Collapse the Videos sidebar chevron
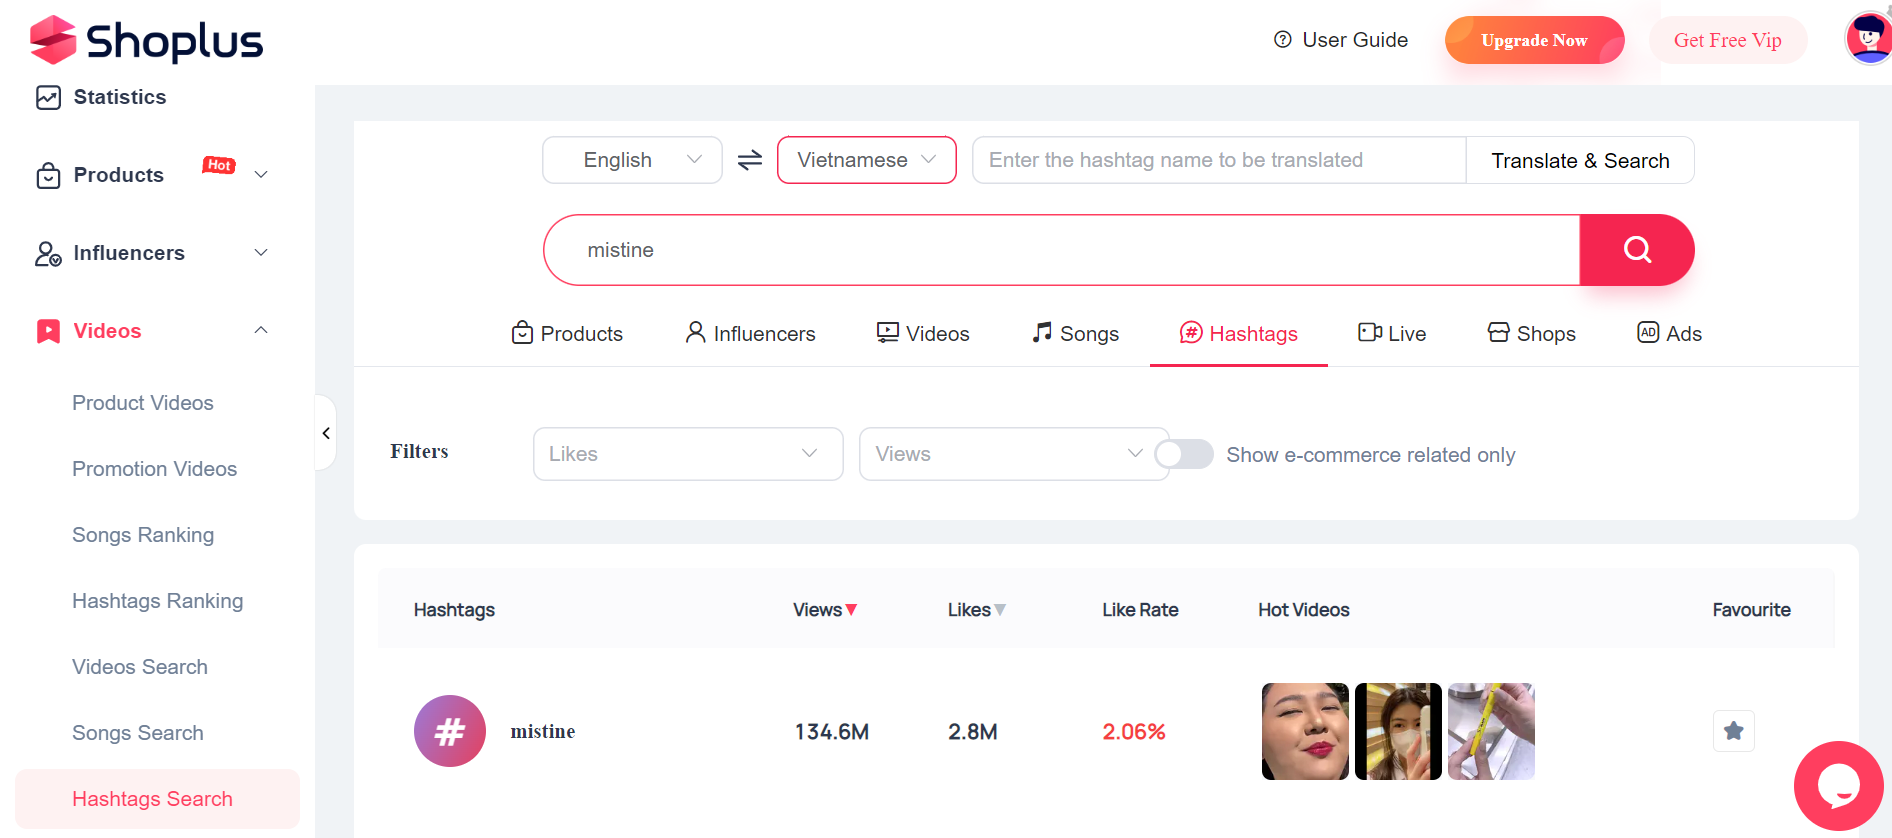Viewport: 1892px width, 838px height. (261, 331)
